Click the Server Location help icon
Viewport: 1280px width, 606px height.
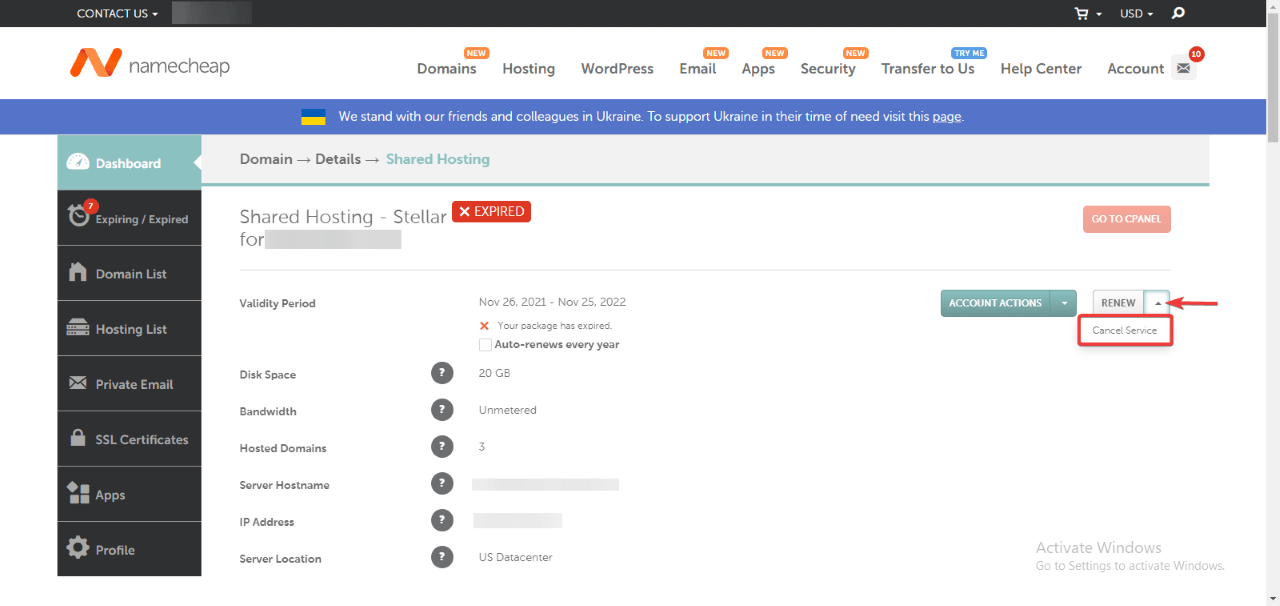coord(442,558)
